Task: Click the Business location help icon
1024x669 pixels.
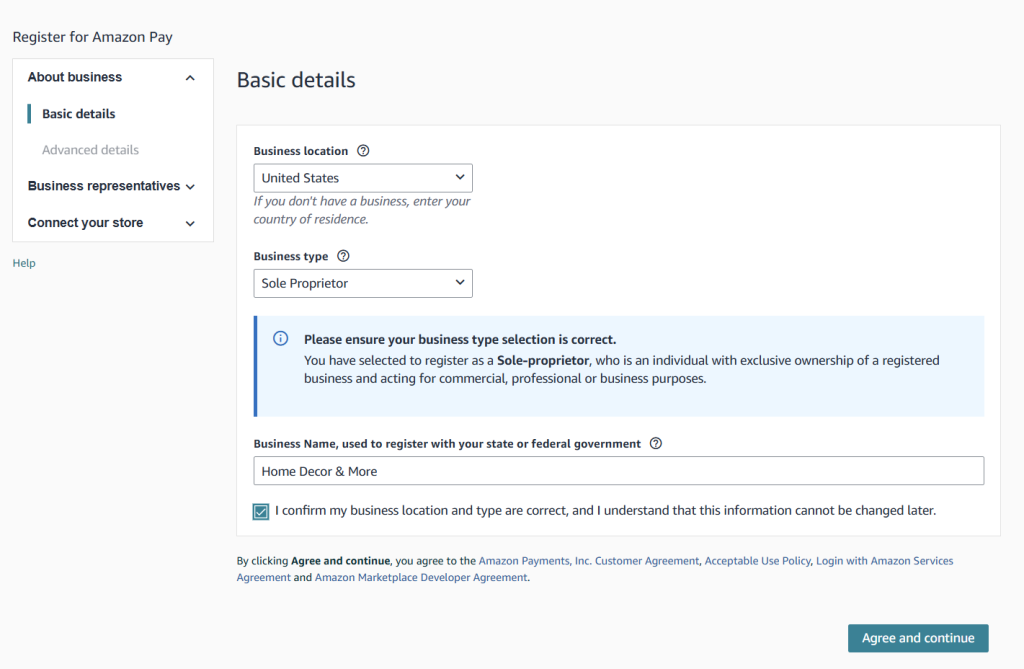Action: coord(363,151)
